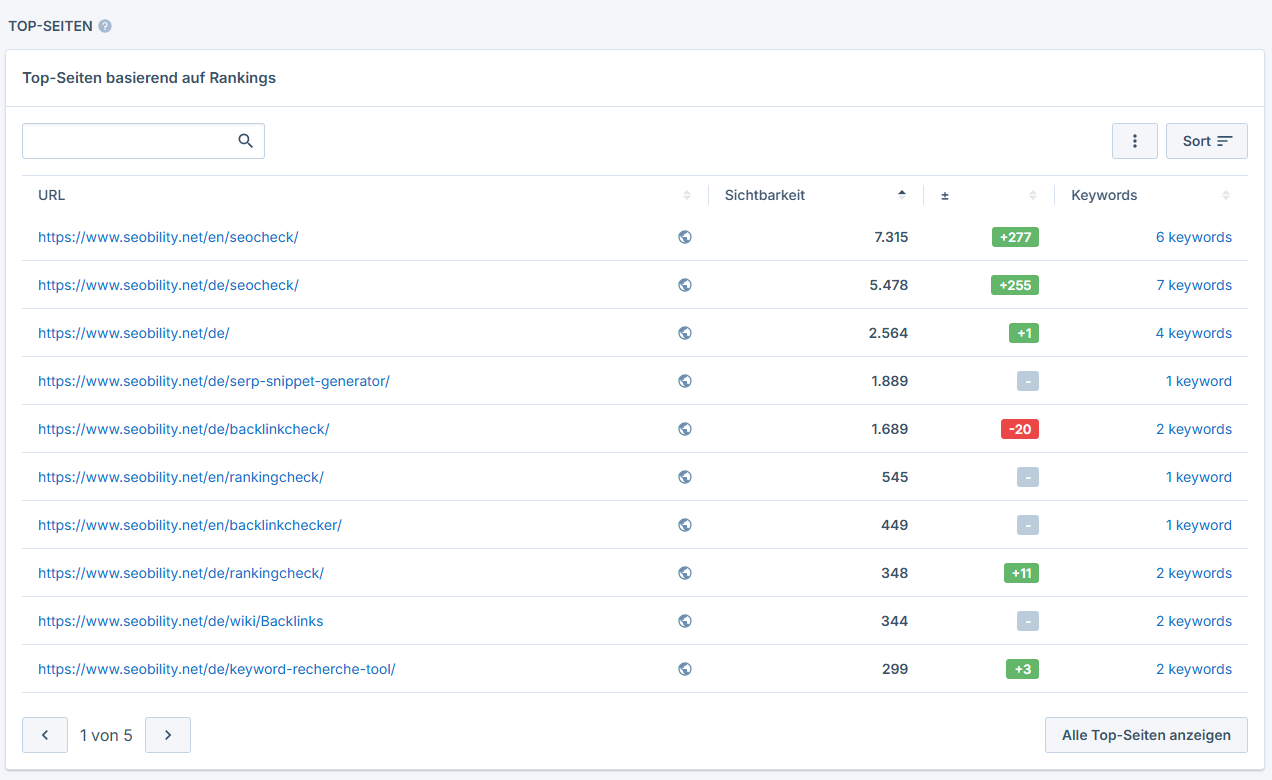Open the keyword-recherche-tool URL link
Viewport: 1272px width, 780px height.
point(217,669)
